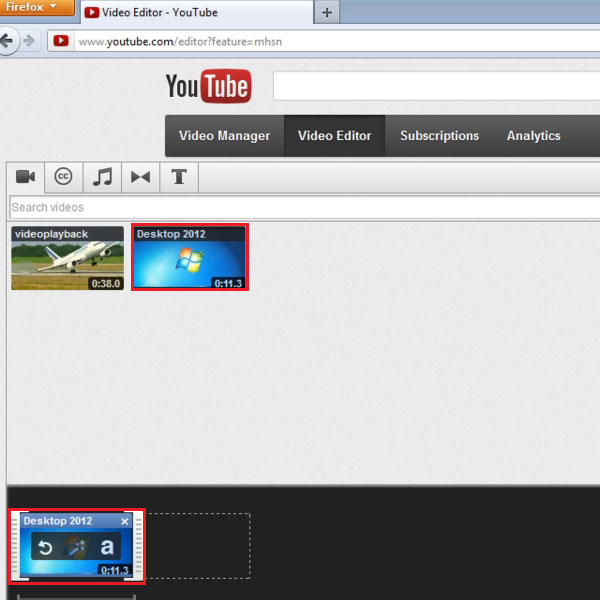
Task: Click the Search videos field
Action: point(305,207)
